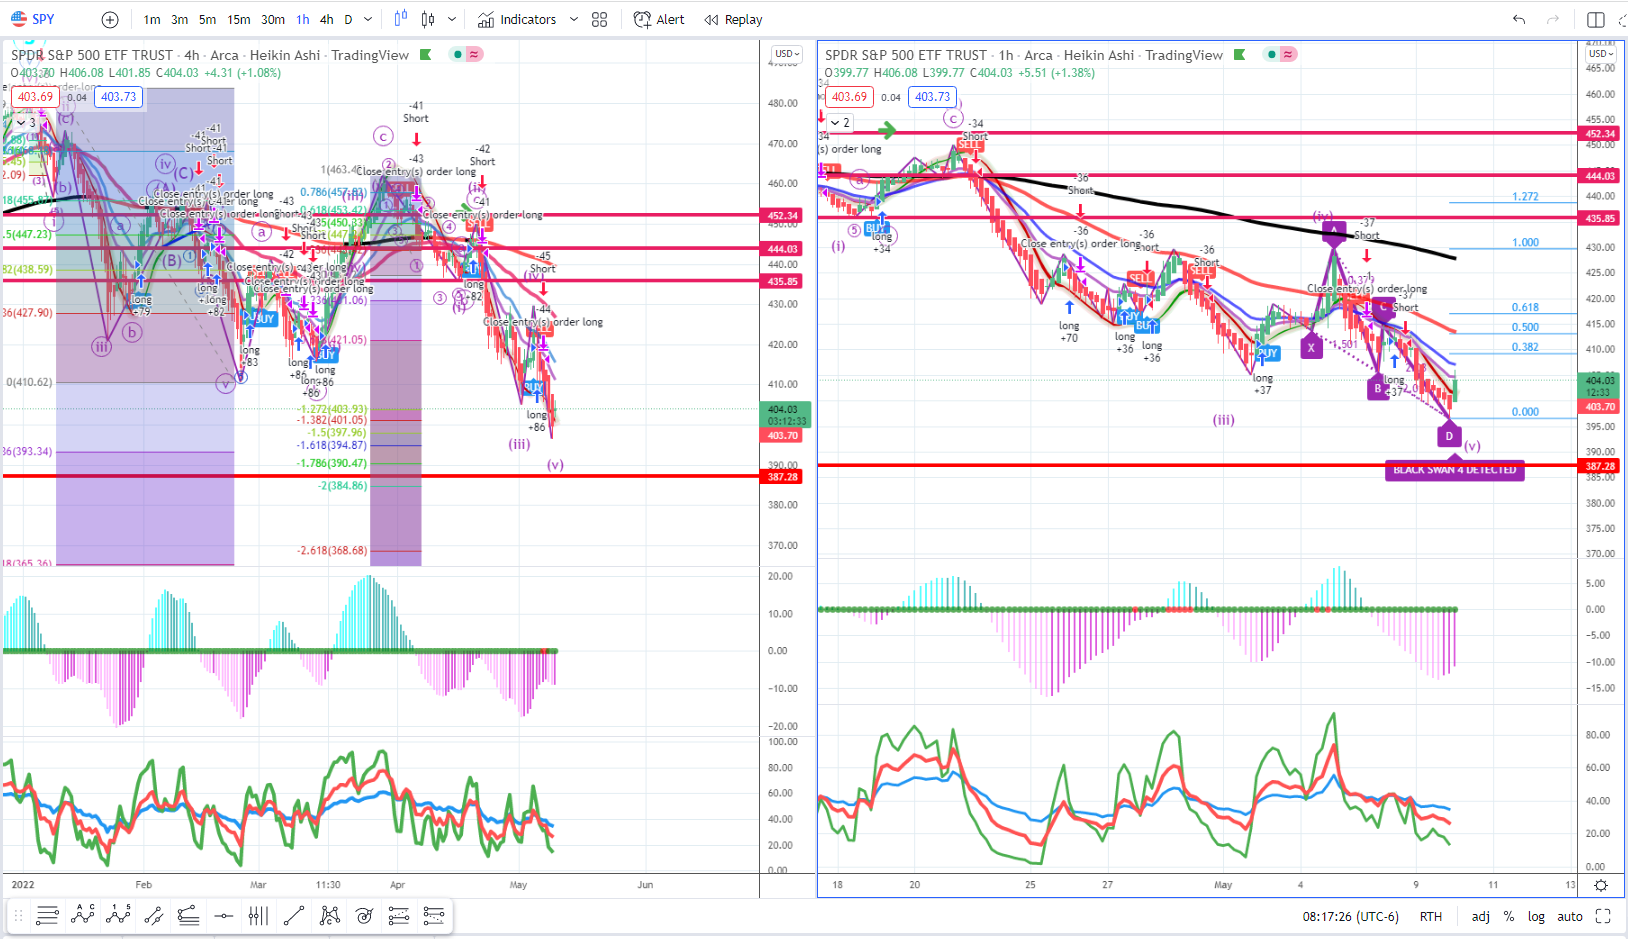Click red sell price 403.69 on right chart
Screen dimensions: 1628x939
tap(849, 97)
